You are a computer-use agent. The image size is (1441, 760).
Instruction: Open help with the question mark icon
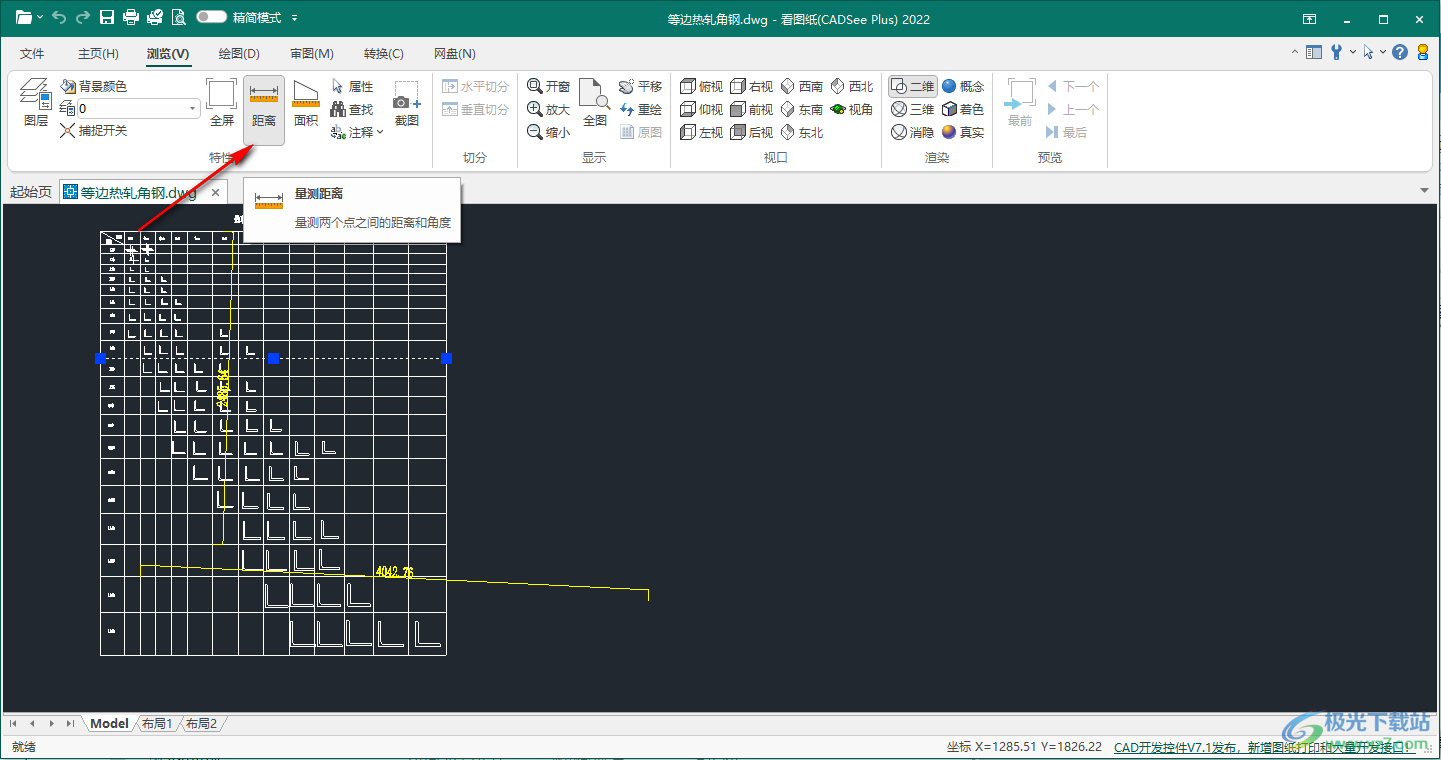[1400, 52]
